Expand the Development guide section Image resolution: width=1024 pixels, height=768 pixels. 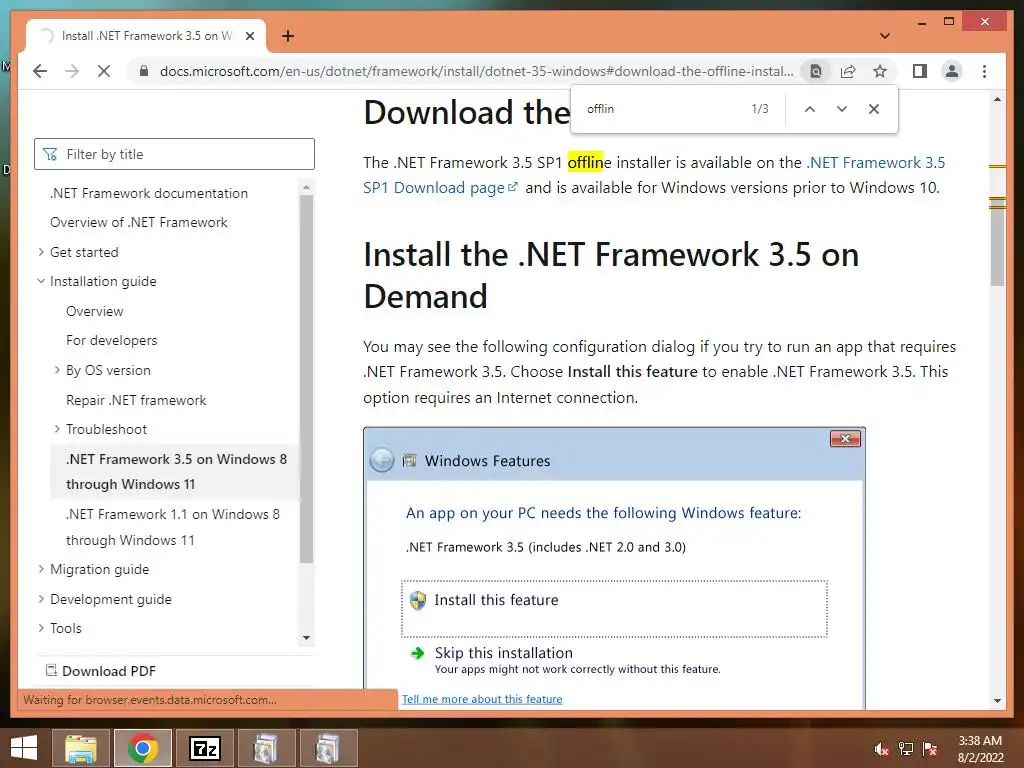[41, 599]
